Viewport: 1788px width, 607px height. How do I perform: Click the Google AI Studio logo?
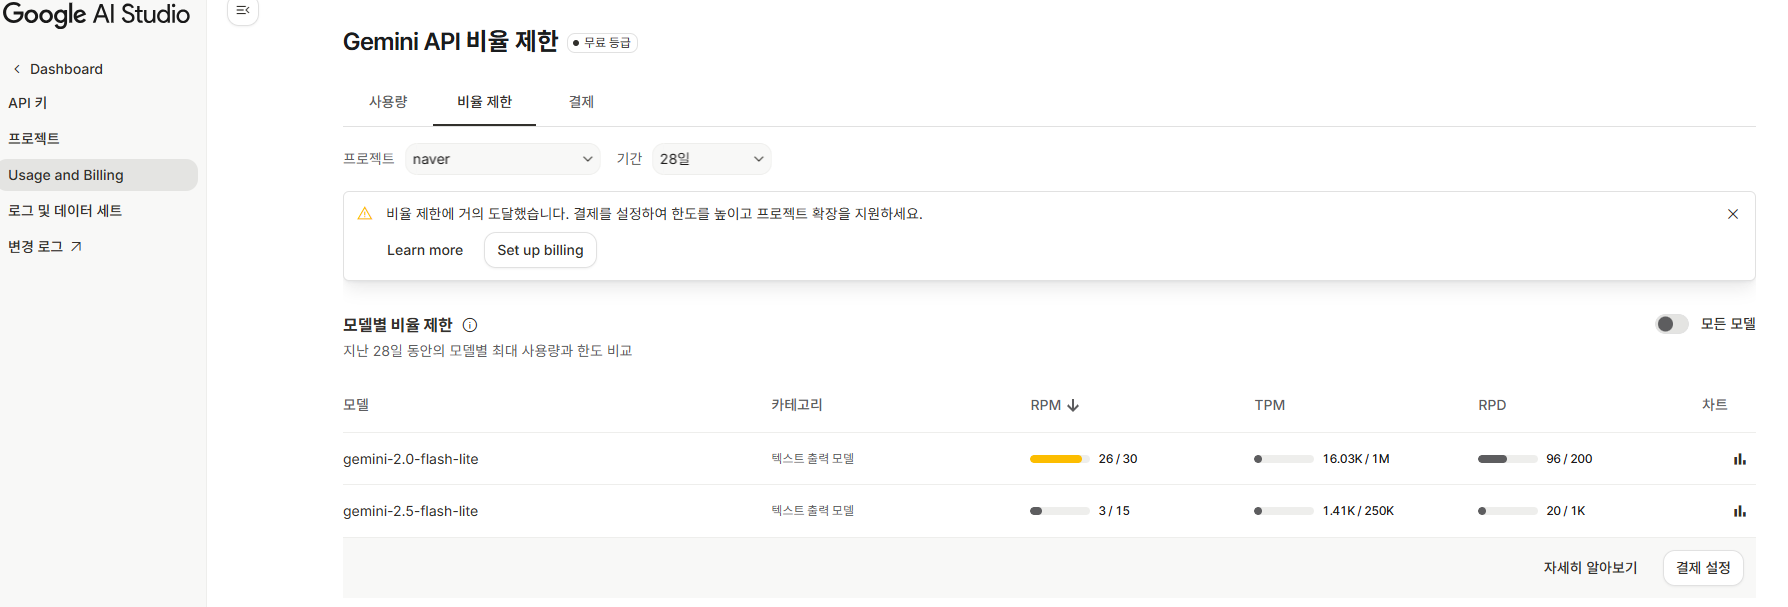coord(96,14)
